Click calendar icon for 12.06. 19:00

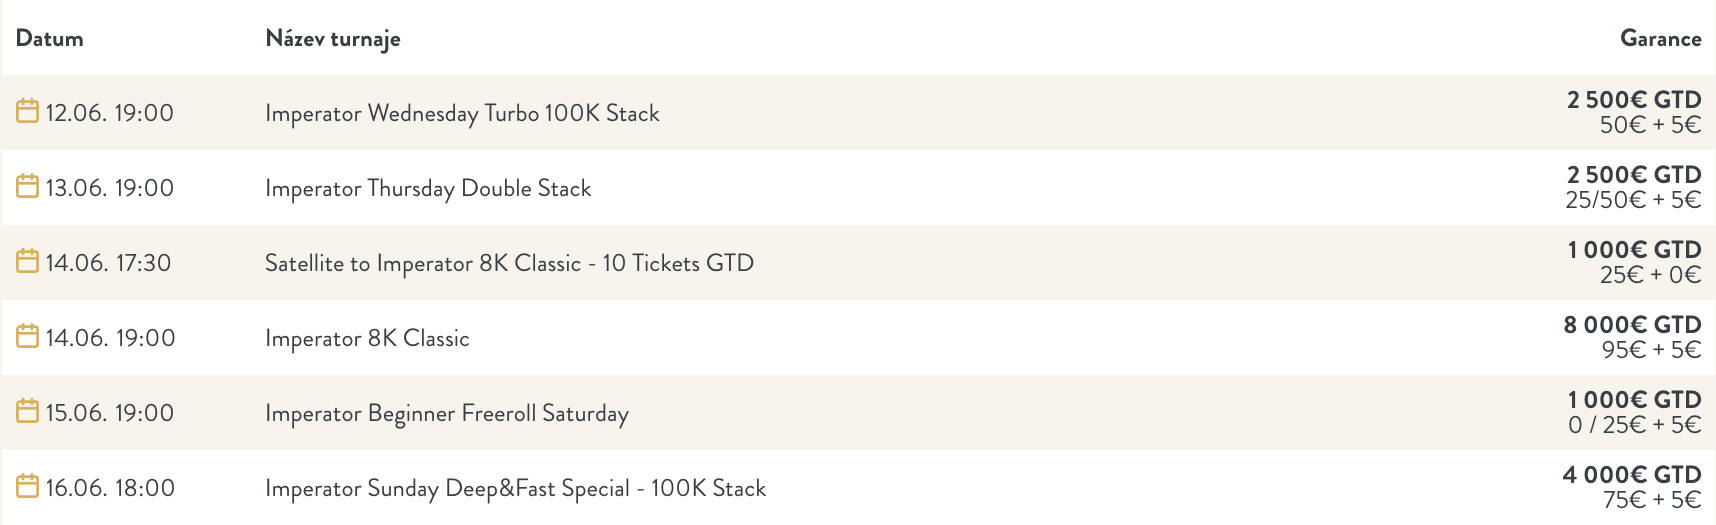click(x=28, y=111)
